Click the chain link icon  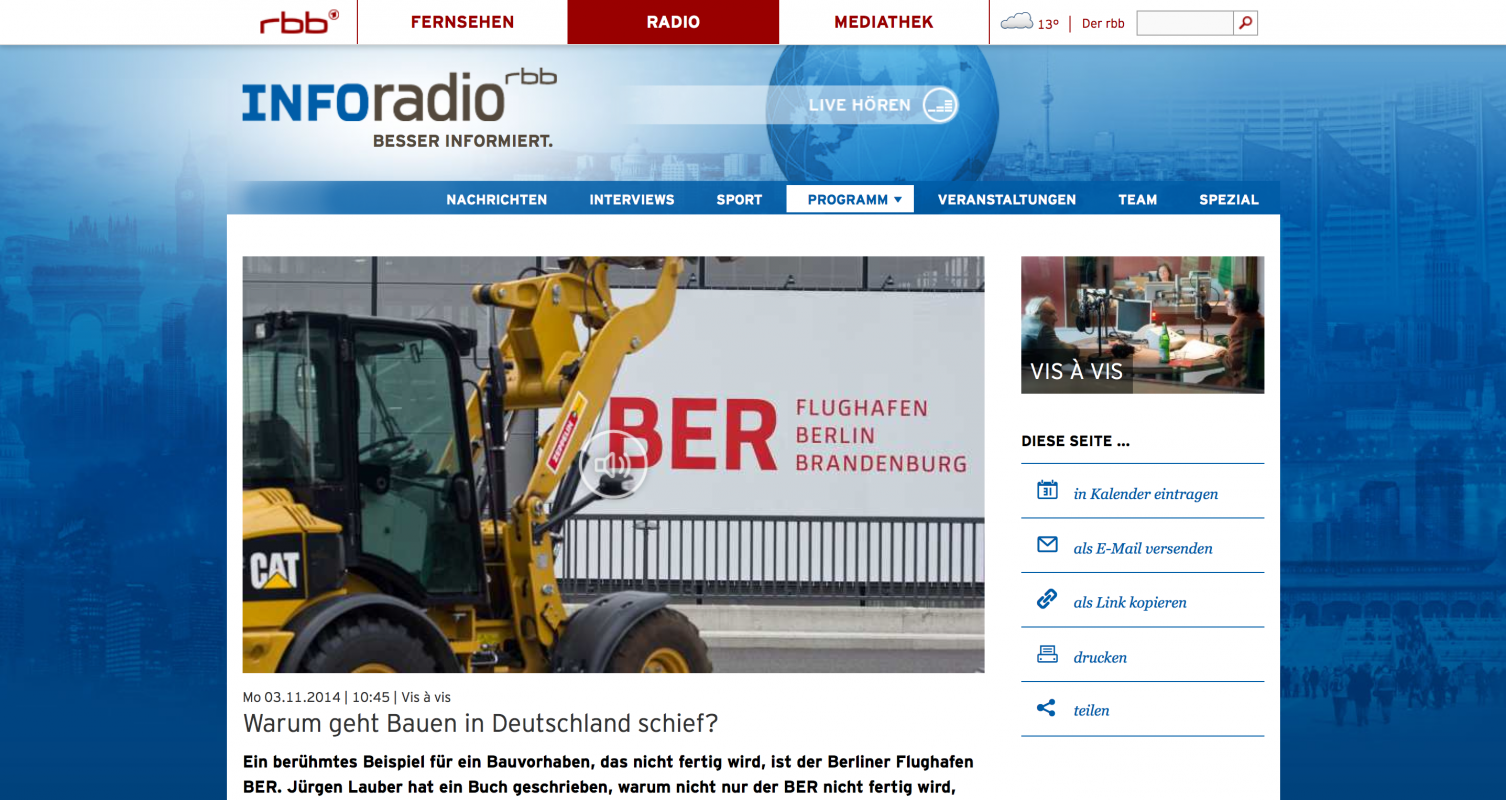tap(1047, 599)
